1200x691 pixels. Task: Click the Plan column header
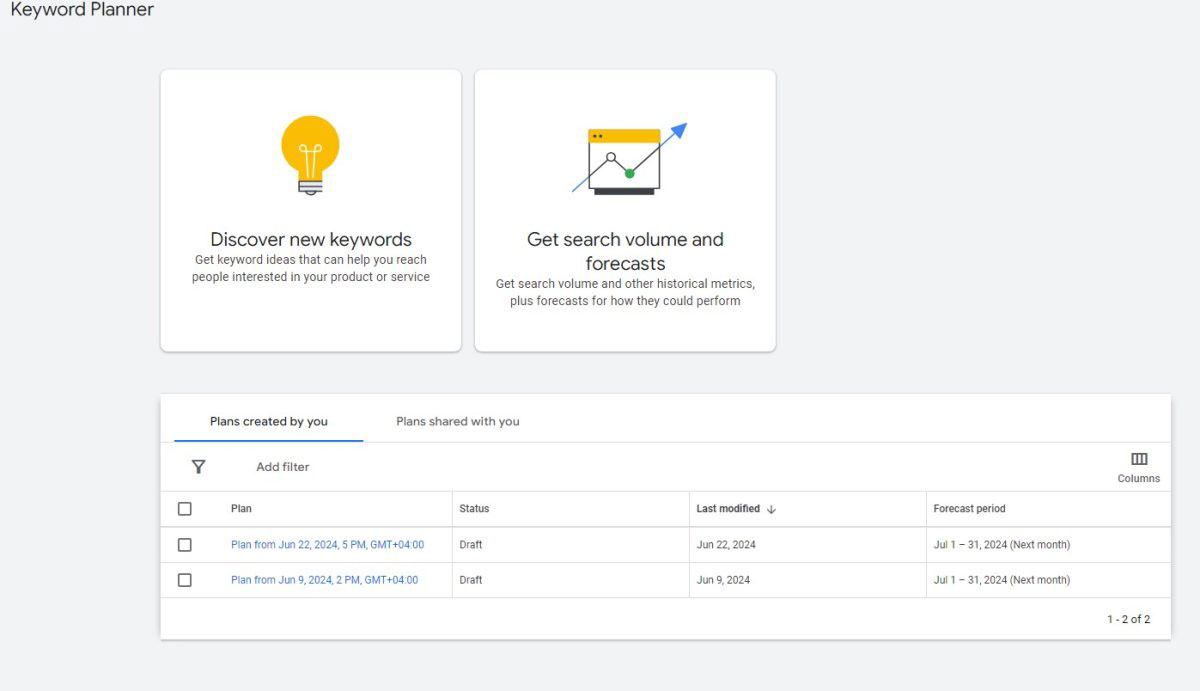[241, 509]
